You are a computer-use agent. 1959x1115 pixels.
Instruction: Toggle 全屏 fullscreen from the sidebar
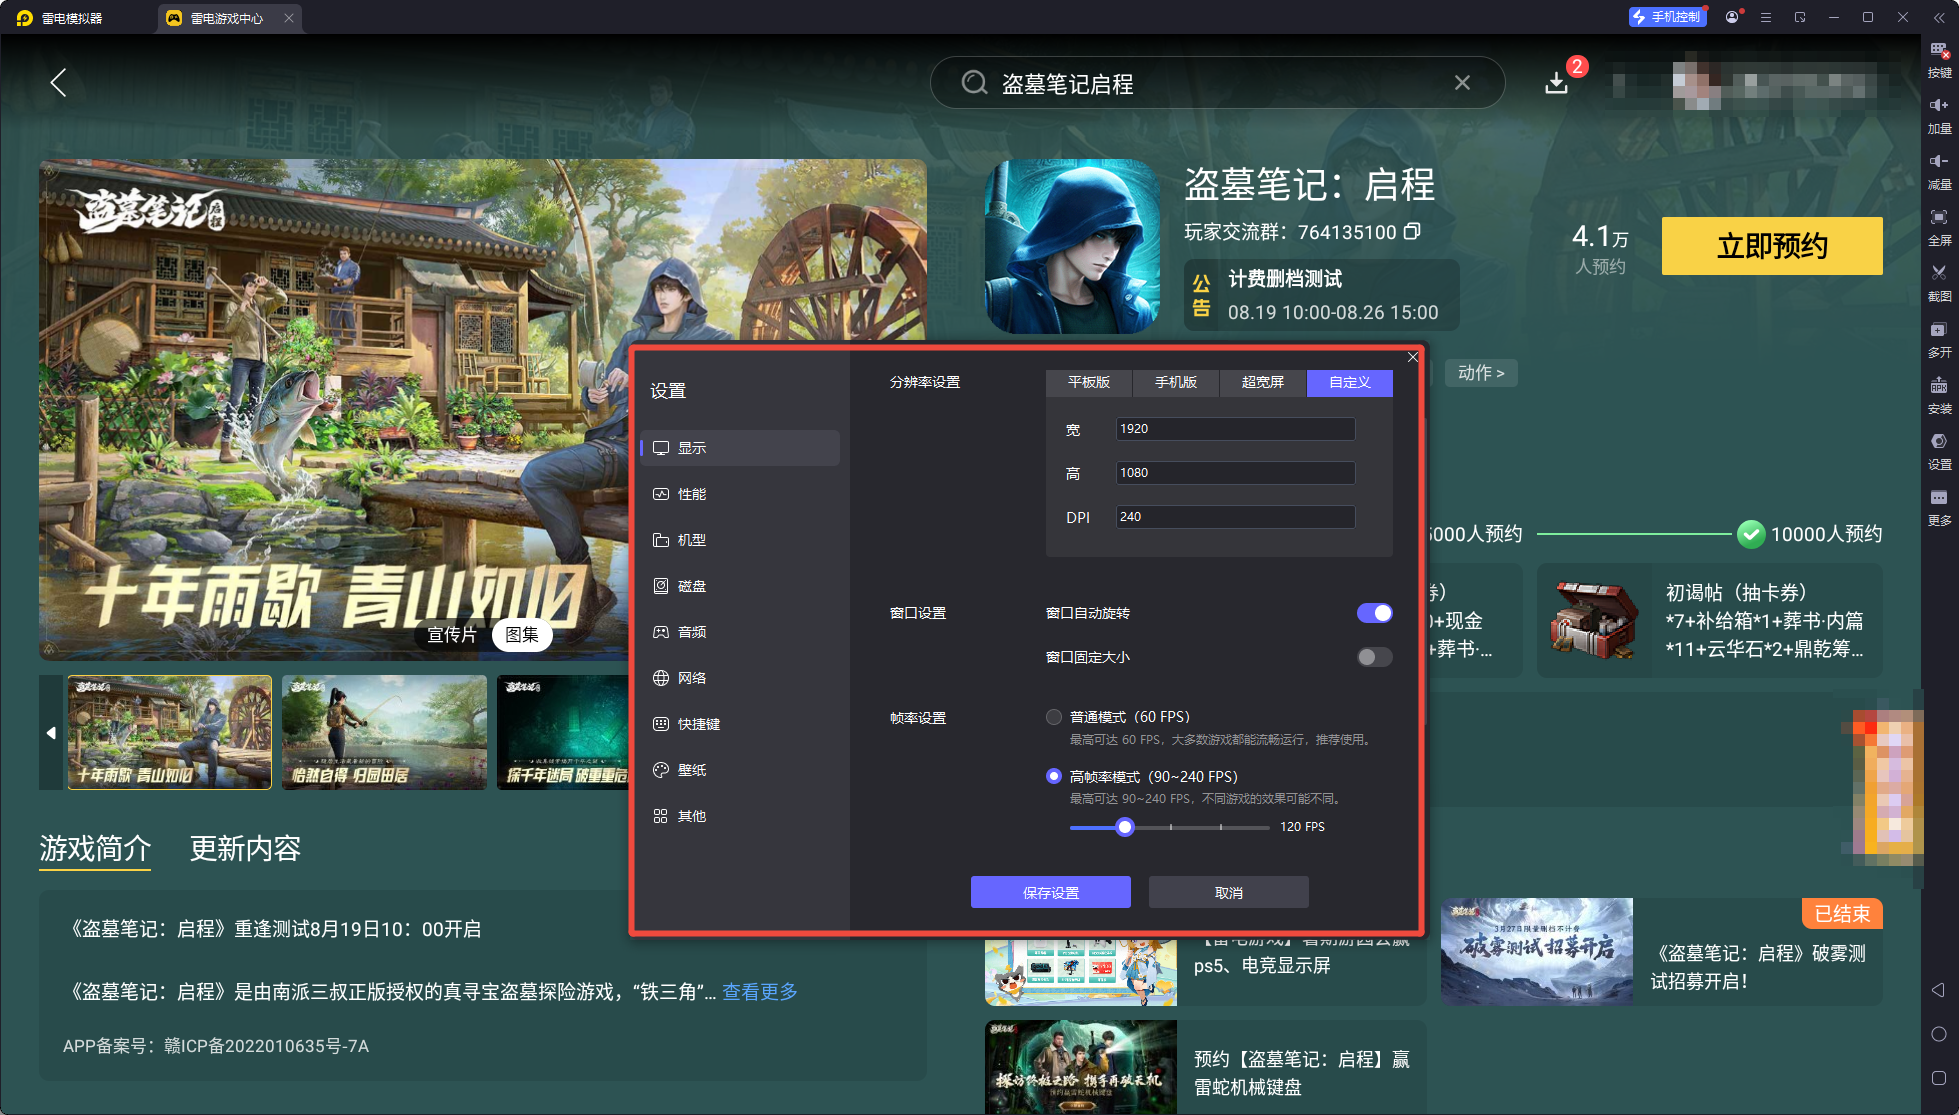pyautogui.click(x=1939, y=227)
